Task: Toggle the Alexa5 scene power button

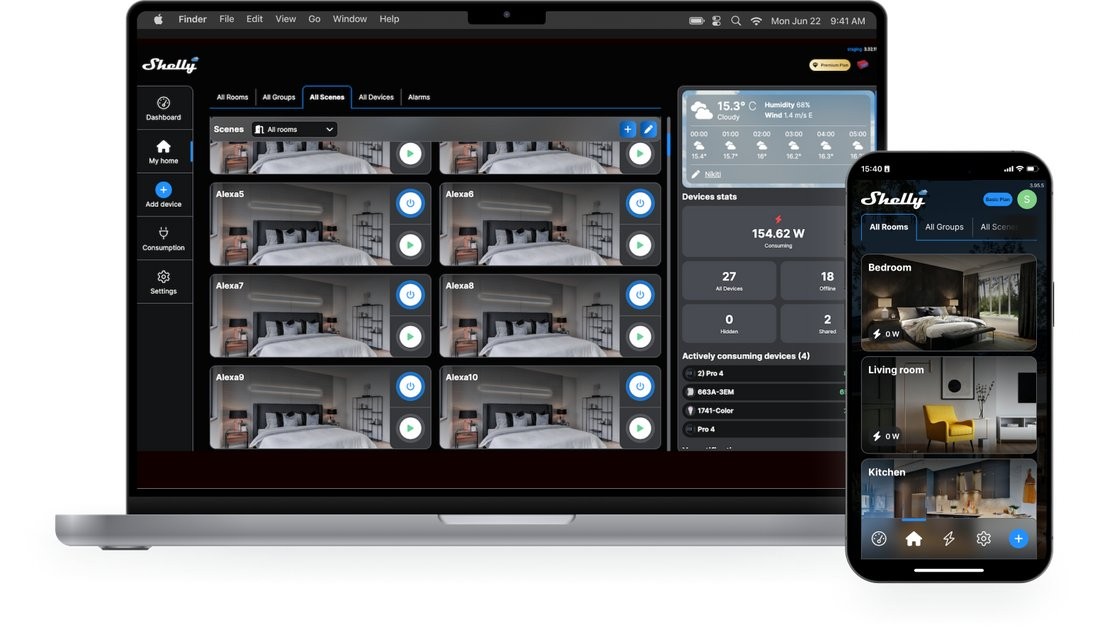Action: pos(410,203)
